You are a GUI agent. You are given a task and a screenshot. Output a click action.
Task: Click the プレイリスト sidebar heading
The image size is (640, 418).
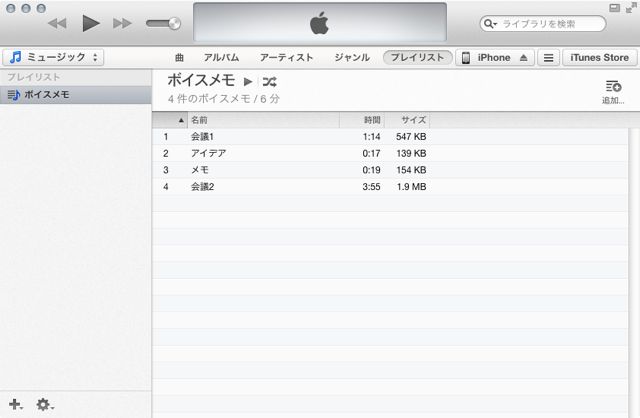(33, 77)
